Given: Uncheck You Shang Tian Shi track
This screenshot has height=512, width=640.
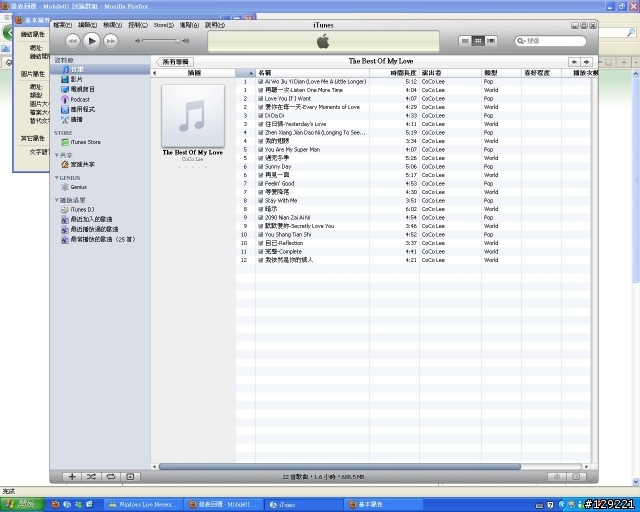Looking at the screenshot, I should click(261, 235).
